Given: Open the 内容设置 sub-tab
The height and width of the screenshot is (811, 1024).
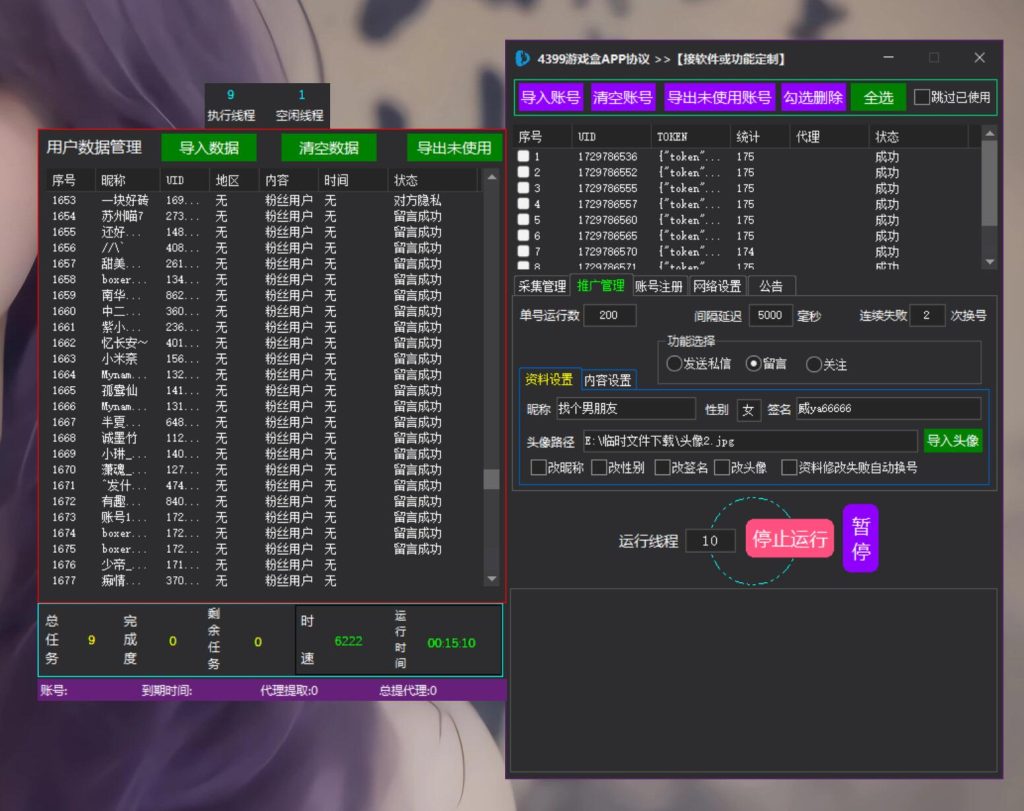Looking at the screenshot, I should click(607, 380).
